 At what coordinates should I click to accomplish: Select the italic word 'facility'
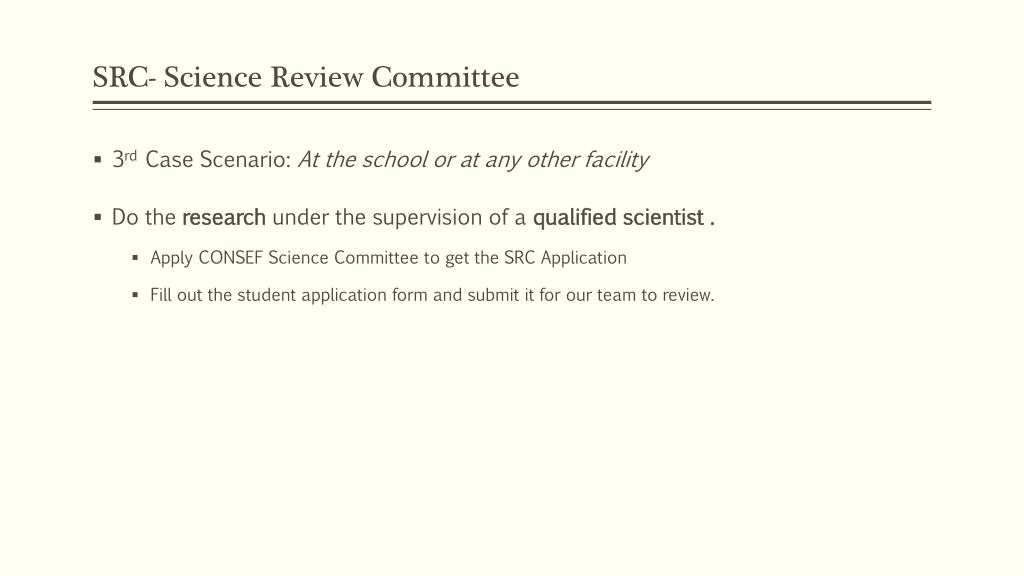tap(616, 159)
